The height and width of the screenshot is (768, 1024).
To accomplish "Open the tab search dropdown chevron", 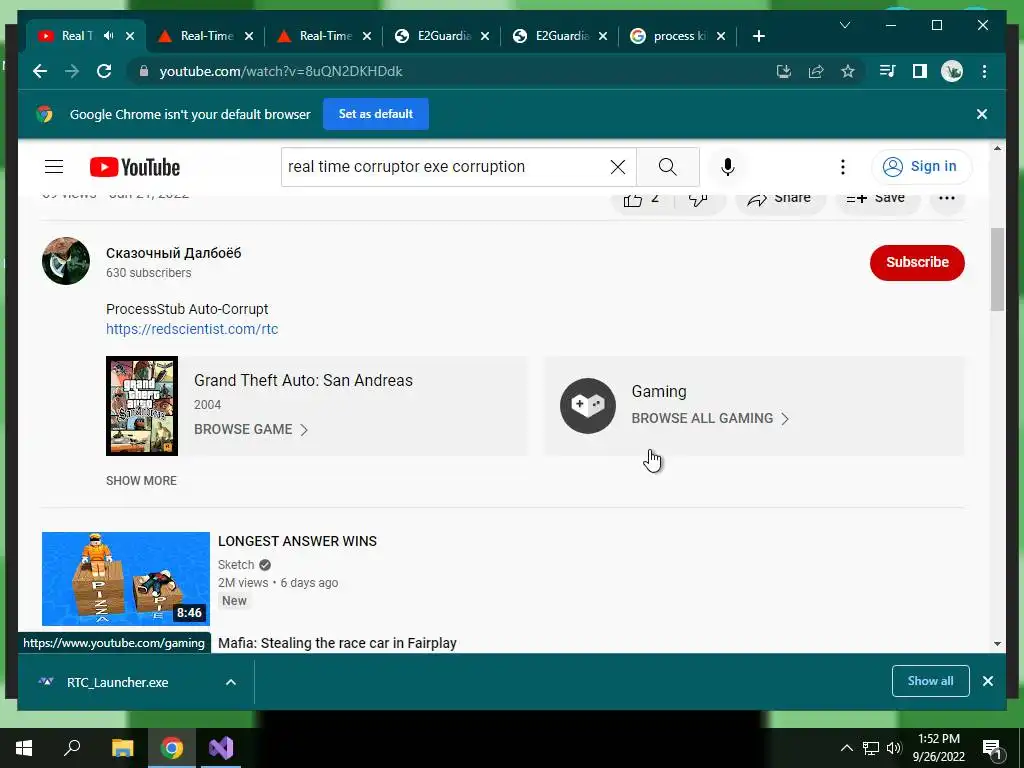I will pyautogui.click(x=844, y=25).
